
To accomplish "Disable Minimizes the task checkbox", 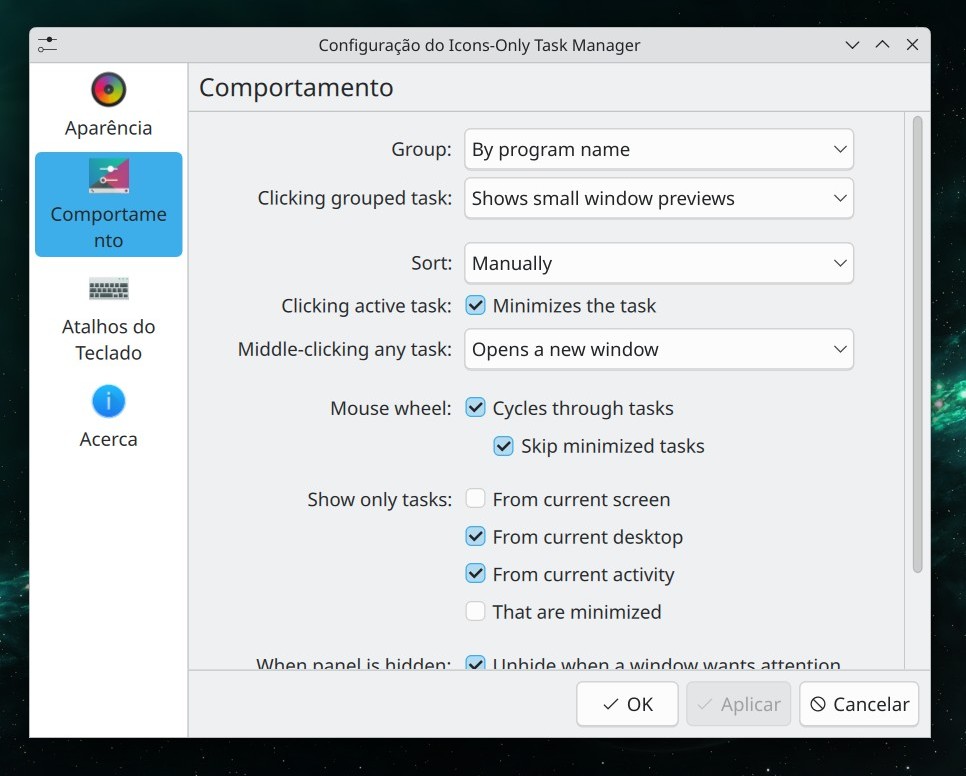I will (x=476, y=306).
